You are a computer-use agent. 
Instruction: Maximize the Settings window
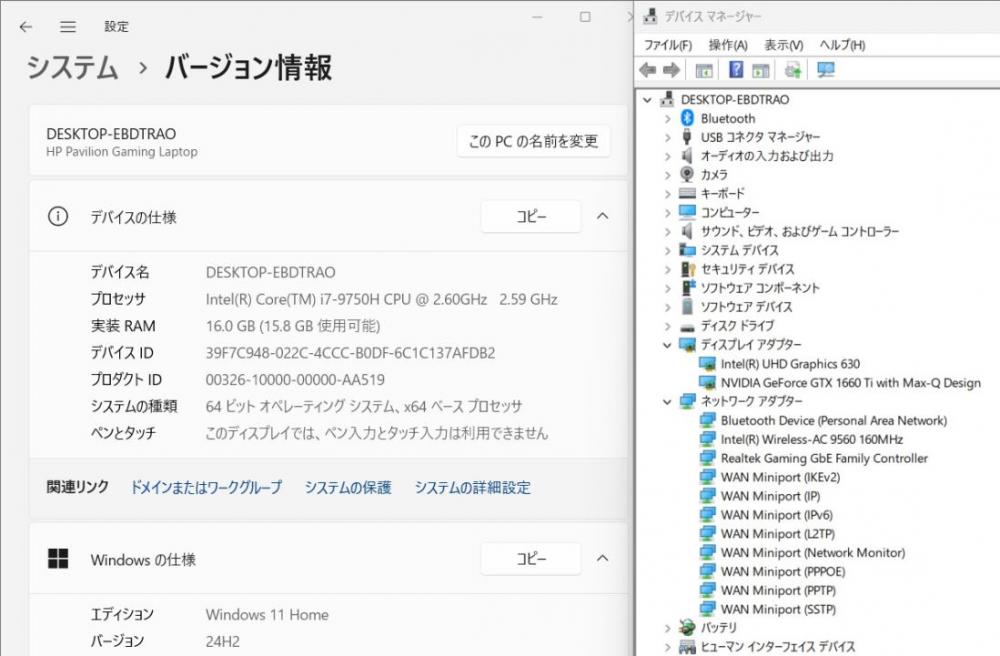585,17
